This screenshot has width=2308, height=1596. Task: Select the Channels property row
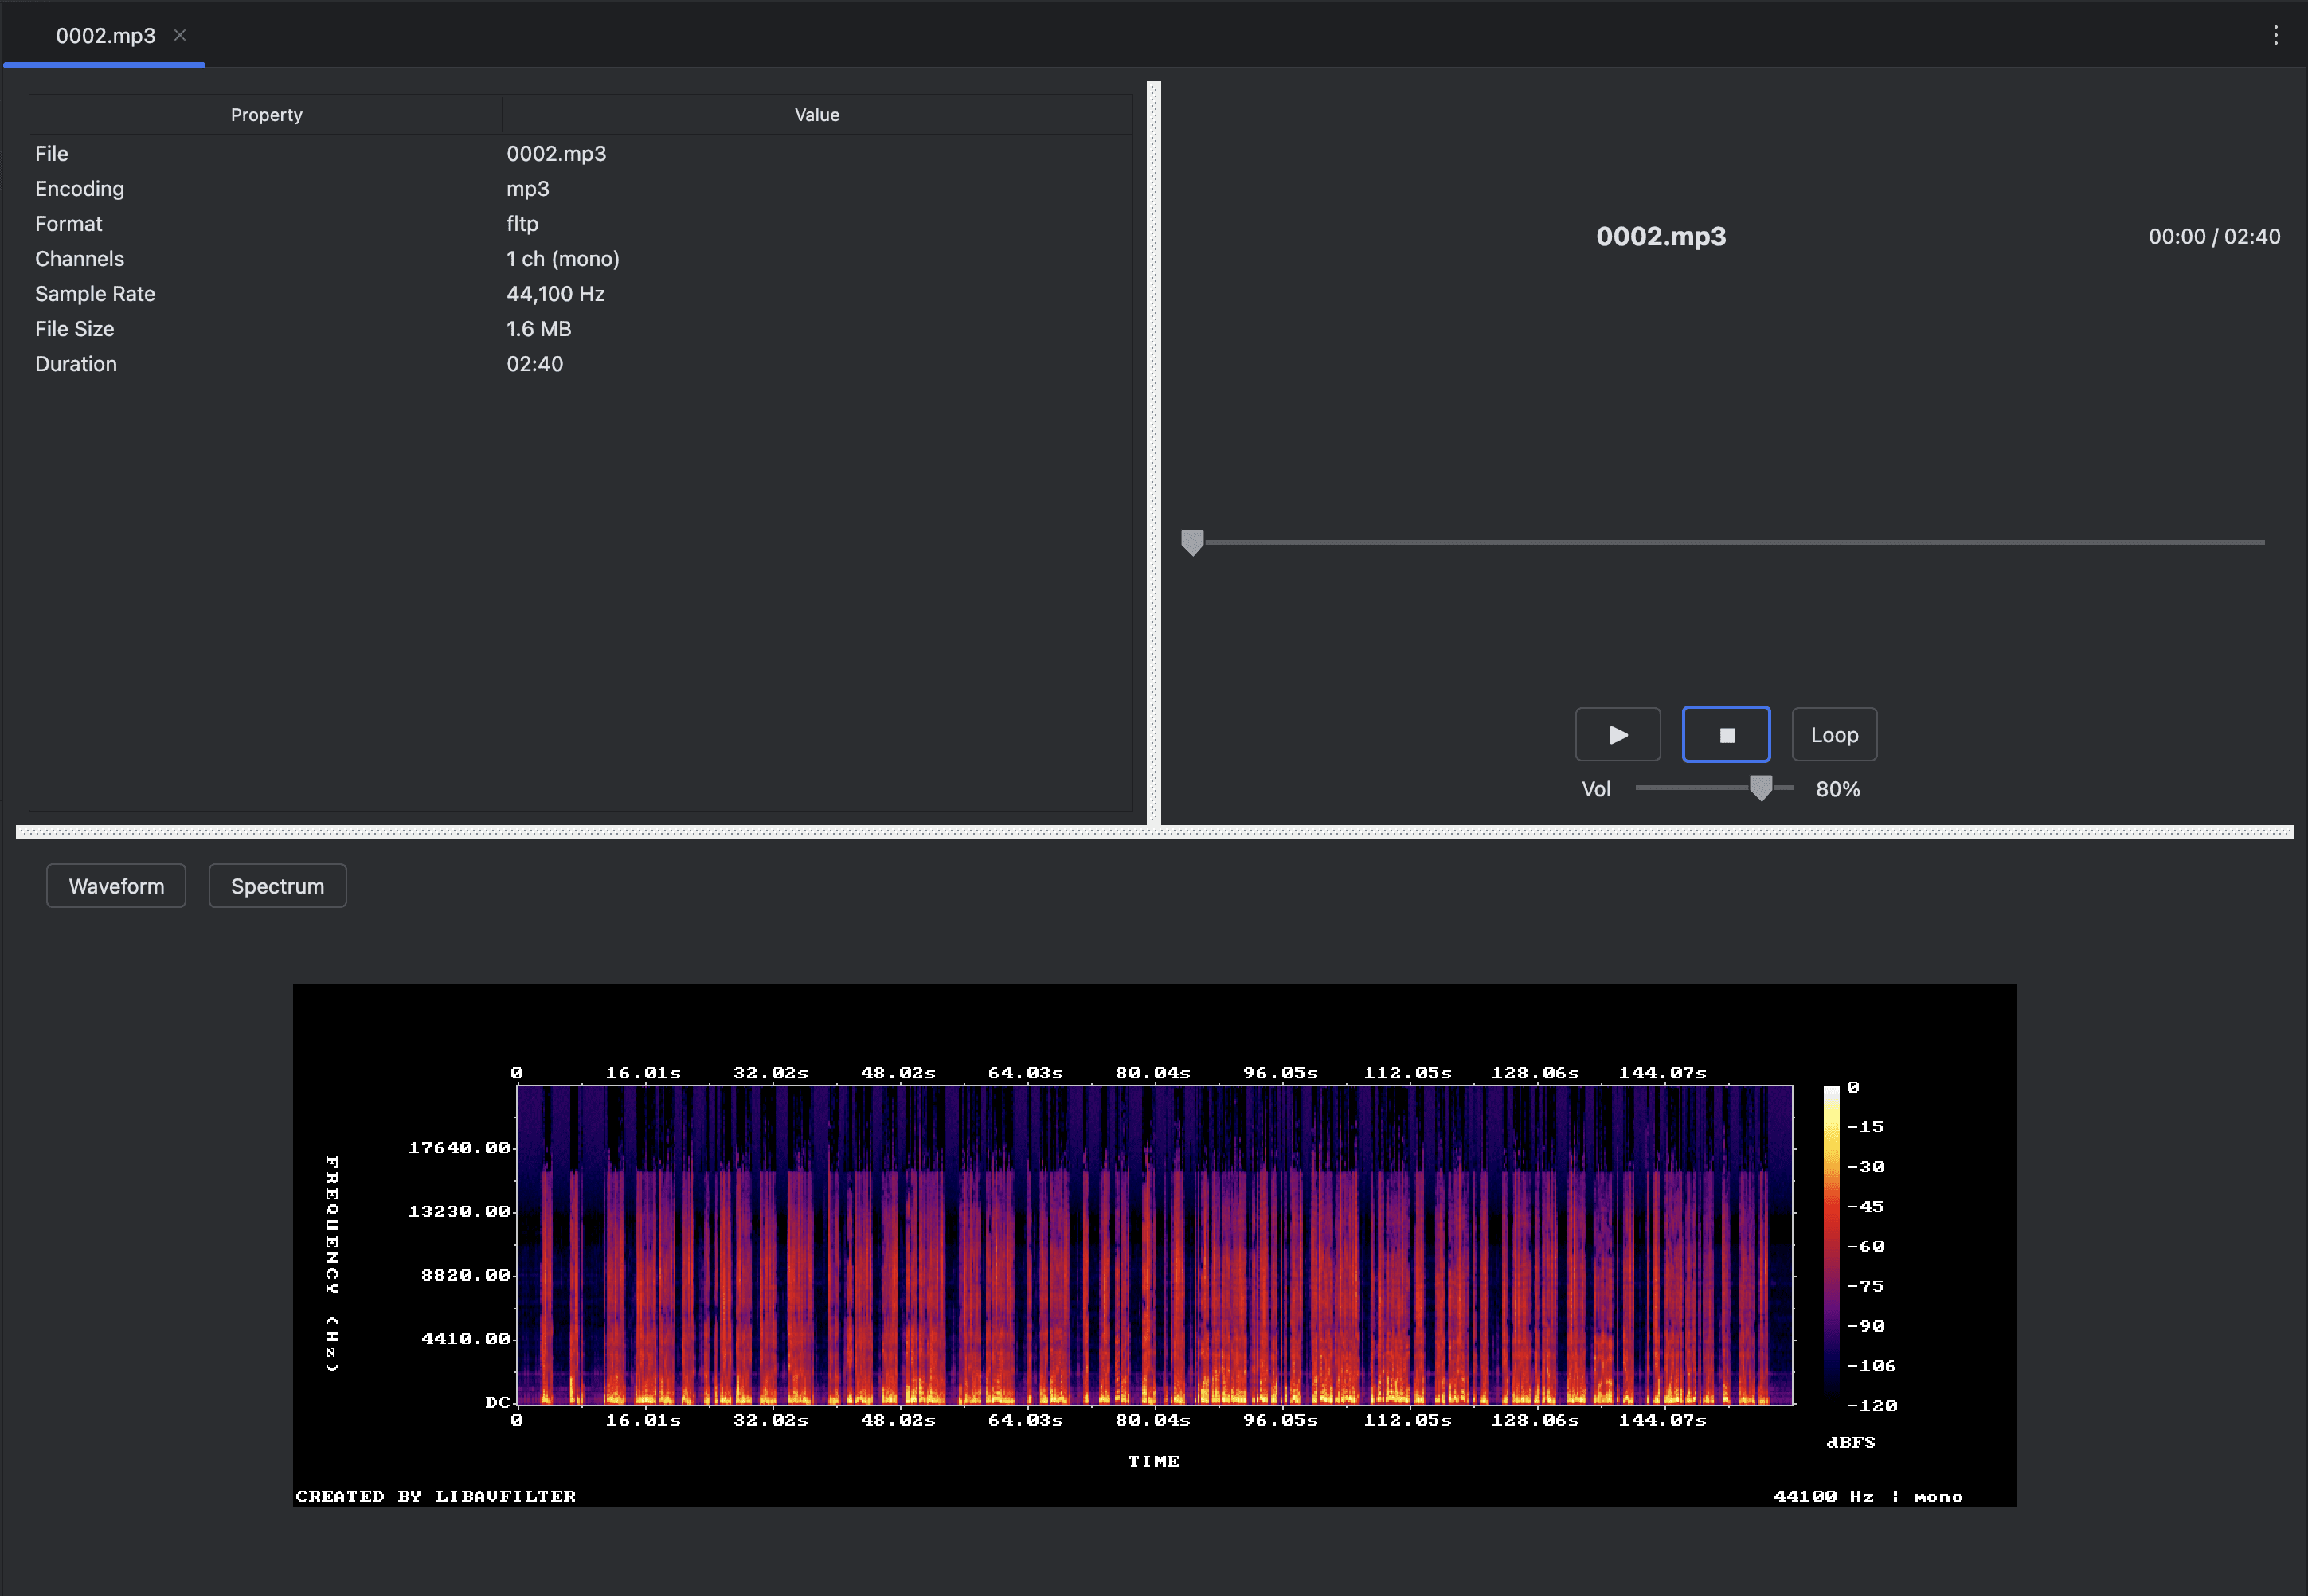580,259
